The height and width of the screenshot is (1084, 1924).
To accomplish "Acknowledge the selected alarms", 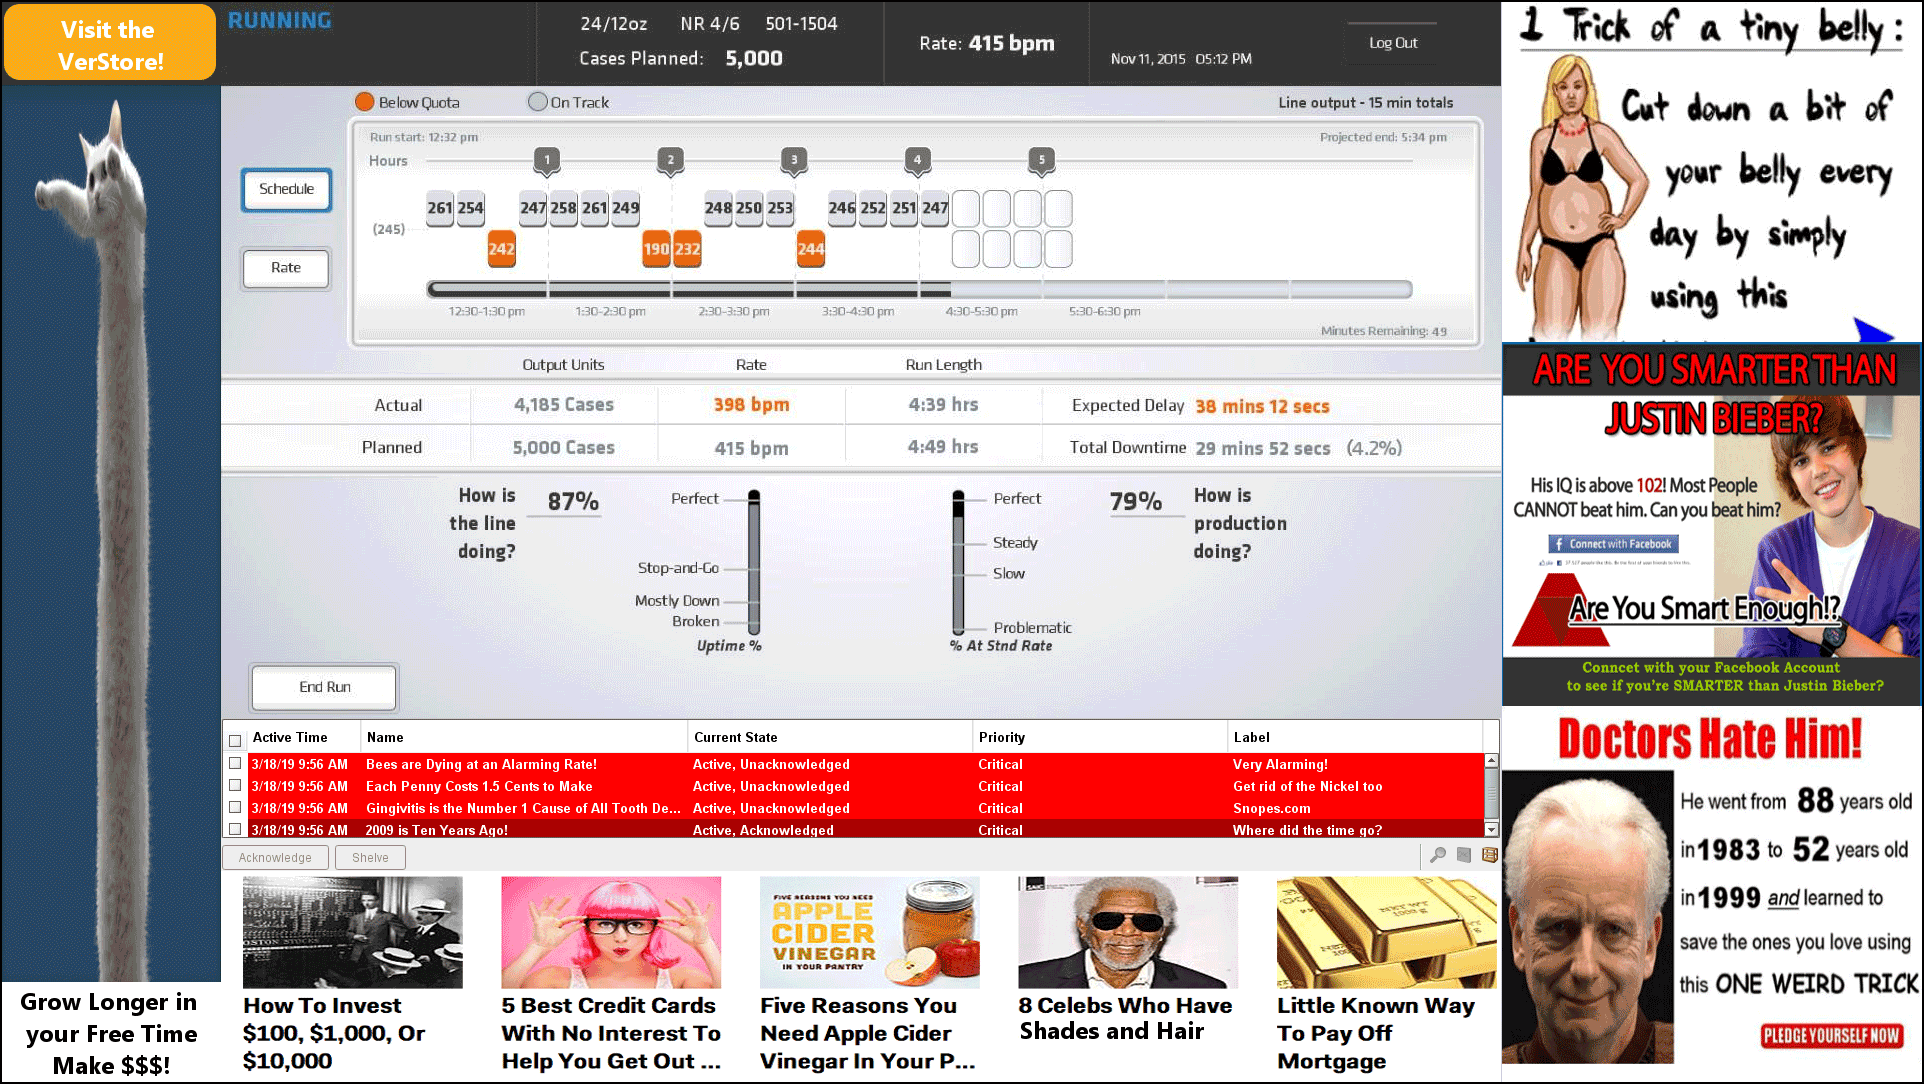I will [275, 857].
